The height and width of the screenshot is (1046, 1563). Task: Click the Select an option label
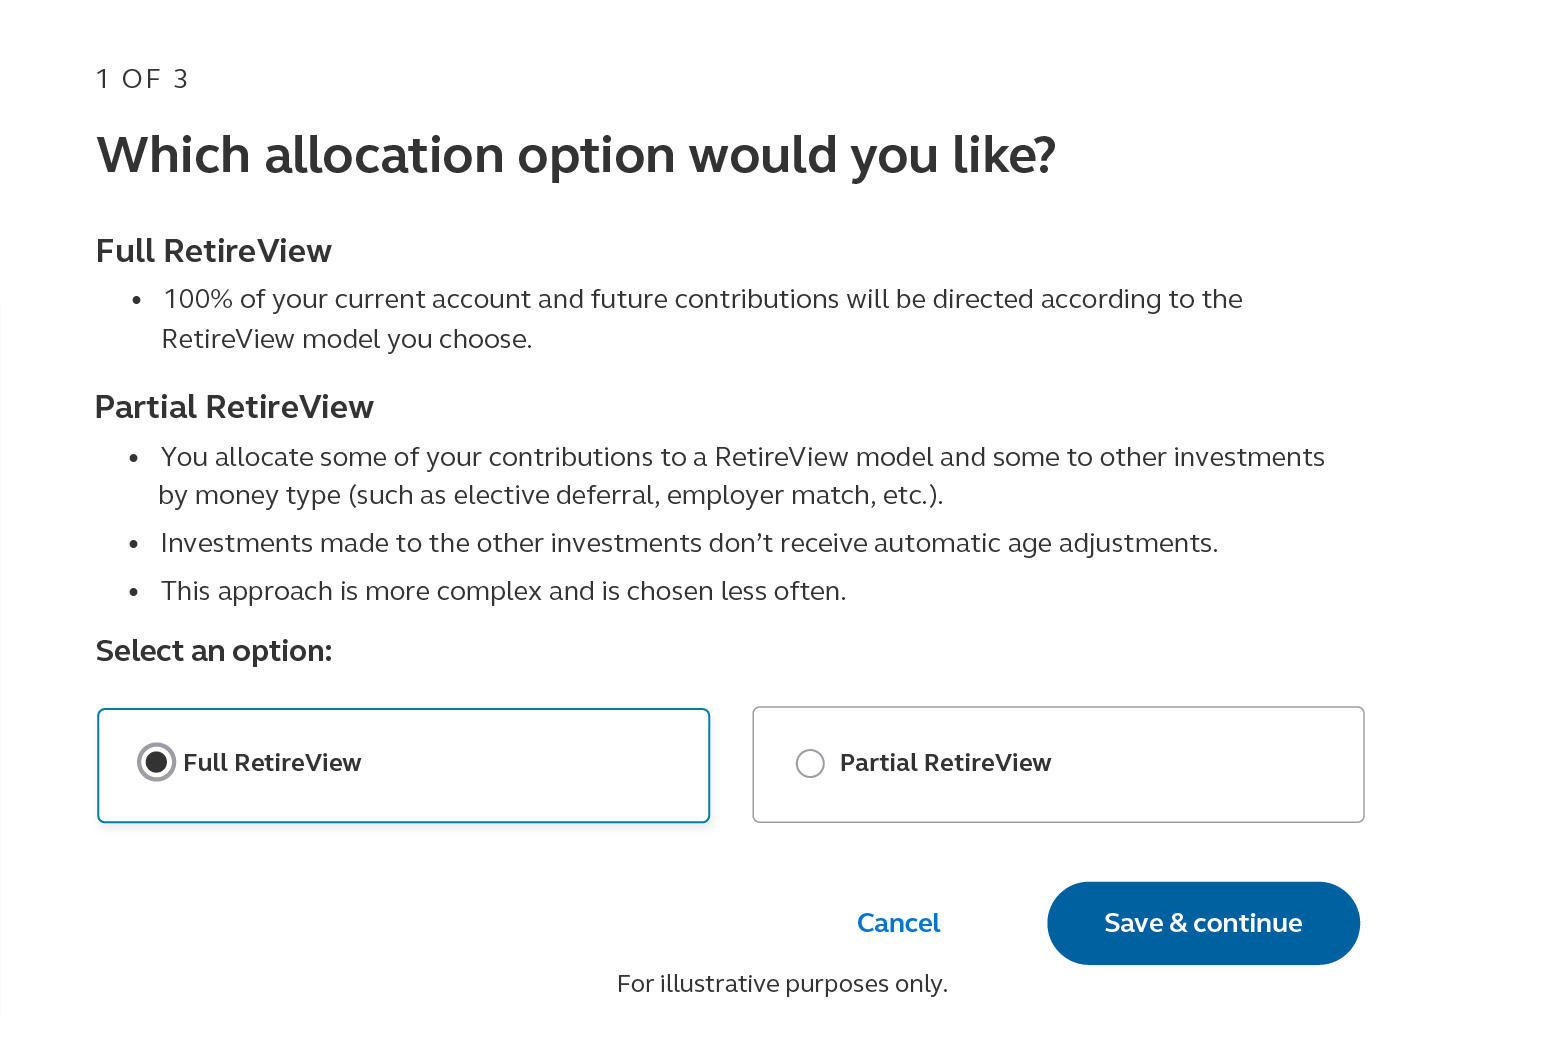point(213,650)
